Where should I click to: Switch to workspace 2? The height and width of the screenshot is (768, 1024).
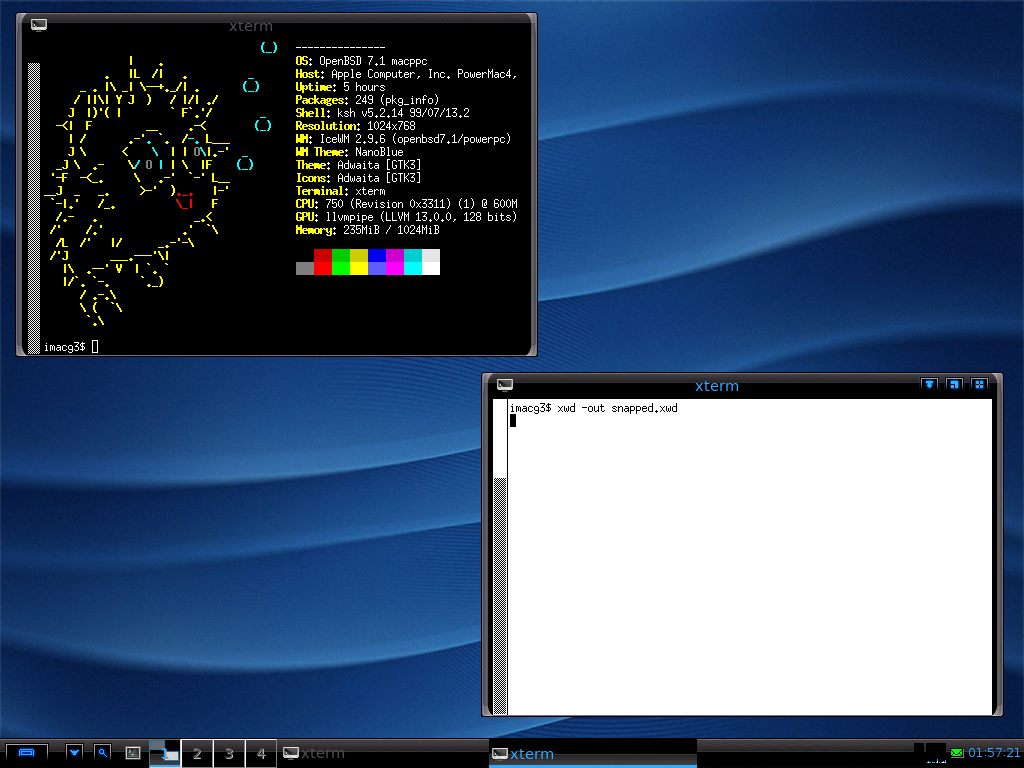coord(197,753)
